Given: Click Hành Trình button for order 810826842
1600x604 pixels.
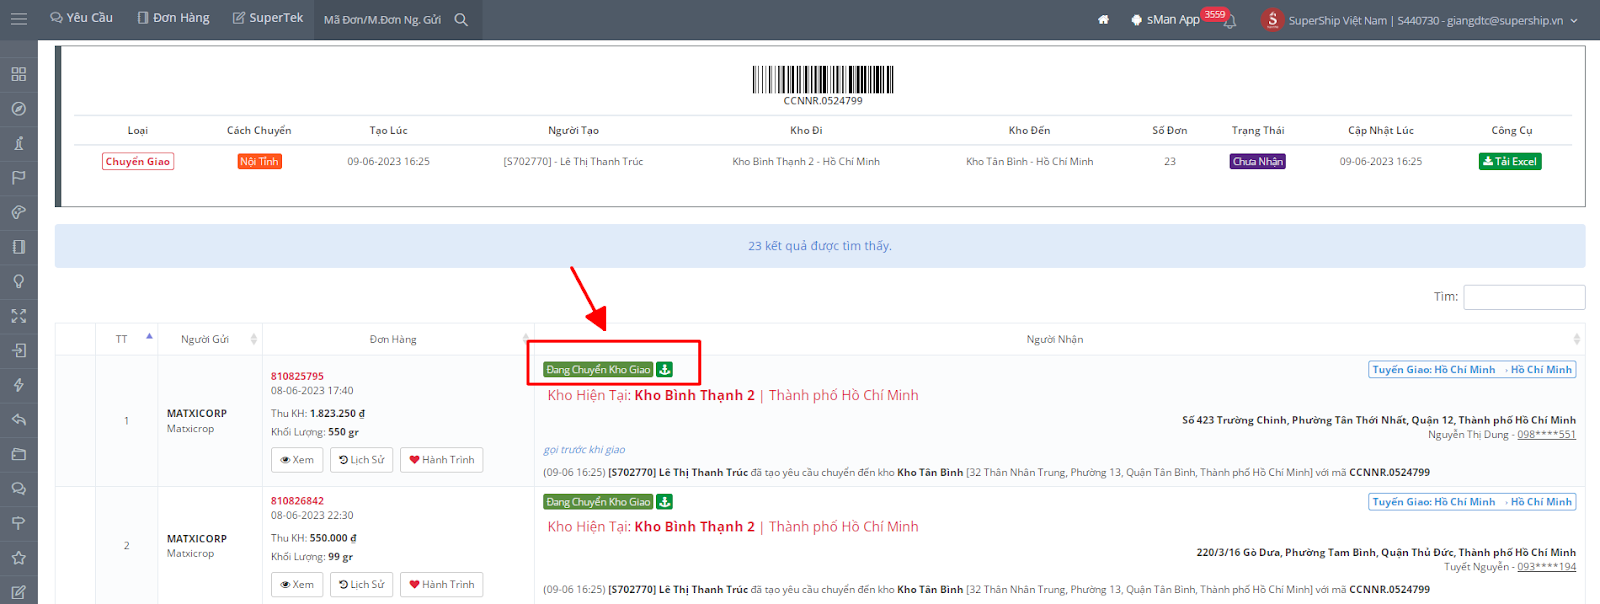Looking at the screenshot, I should 442,584.
